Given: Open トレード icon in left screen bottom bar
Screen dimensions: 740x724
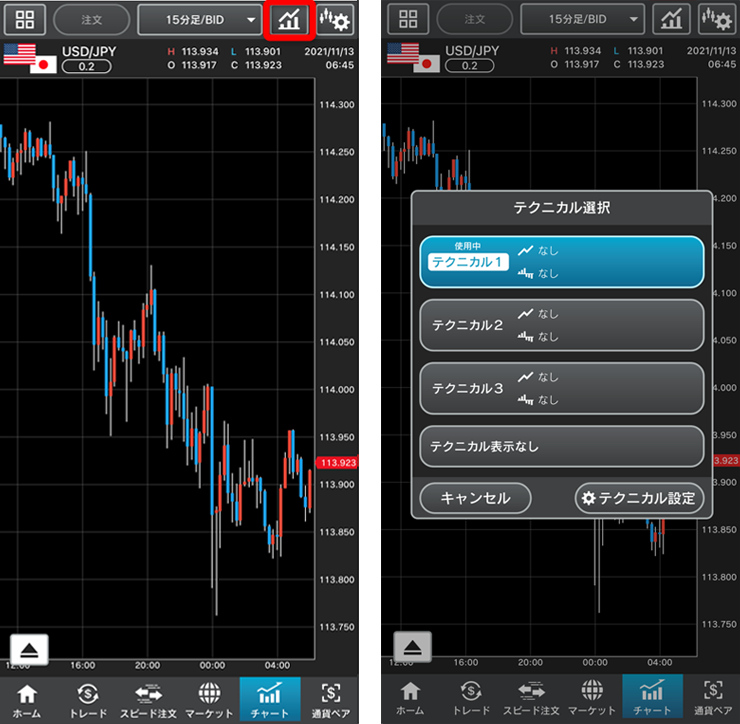Looking at the screenshot, I should [88, 698].
